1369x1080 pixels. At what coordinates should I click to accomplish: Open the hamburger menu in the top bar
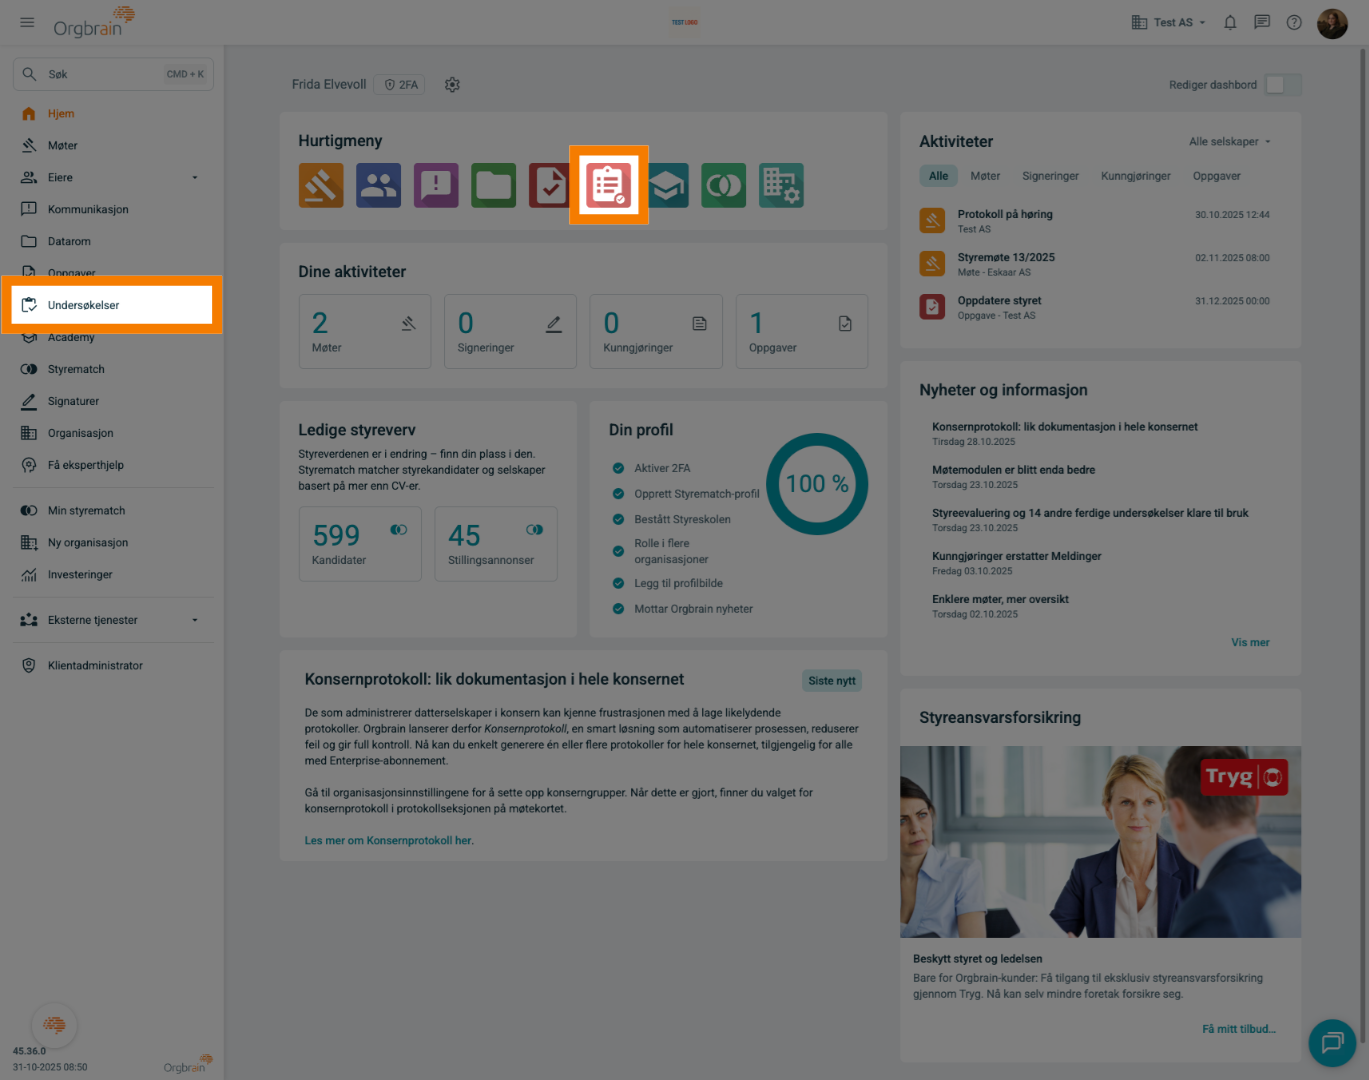27,22
